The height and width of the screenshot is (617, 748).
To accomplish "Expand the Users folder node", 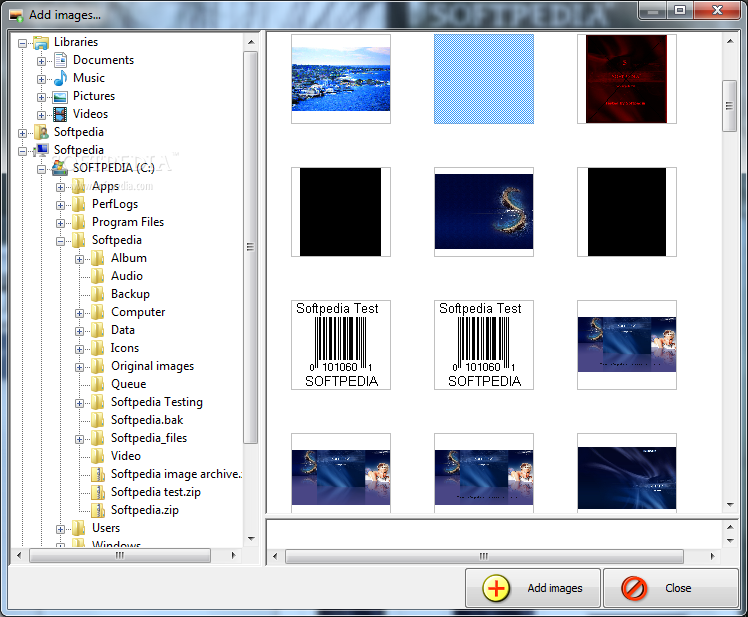I will point(60,529).
